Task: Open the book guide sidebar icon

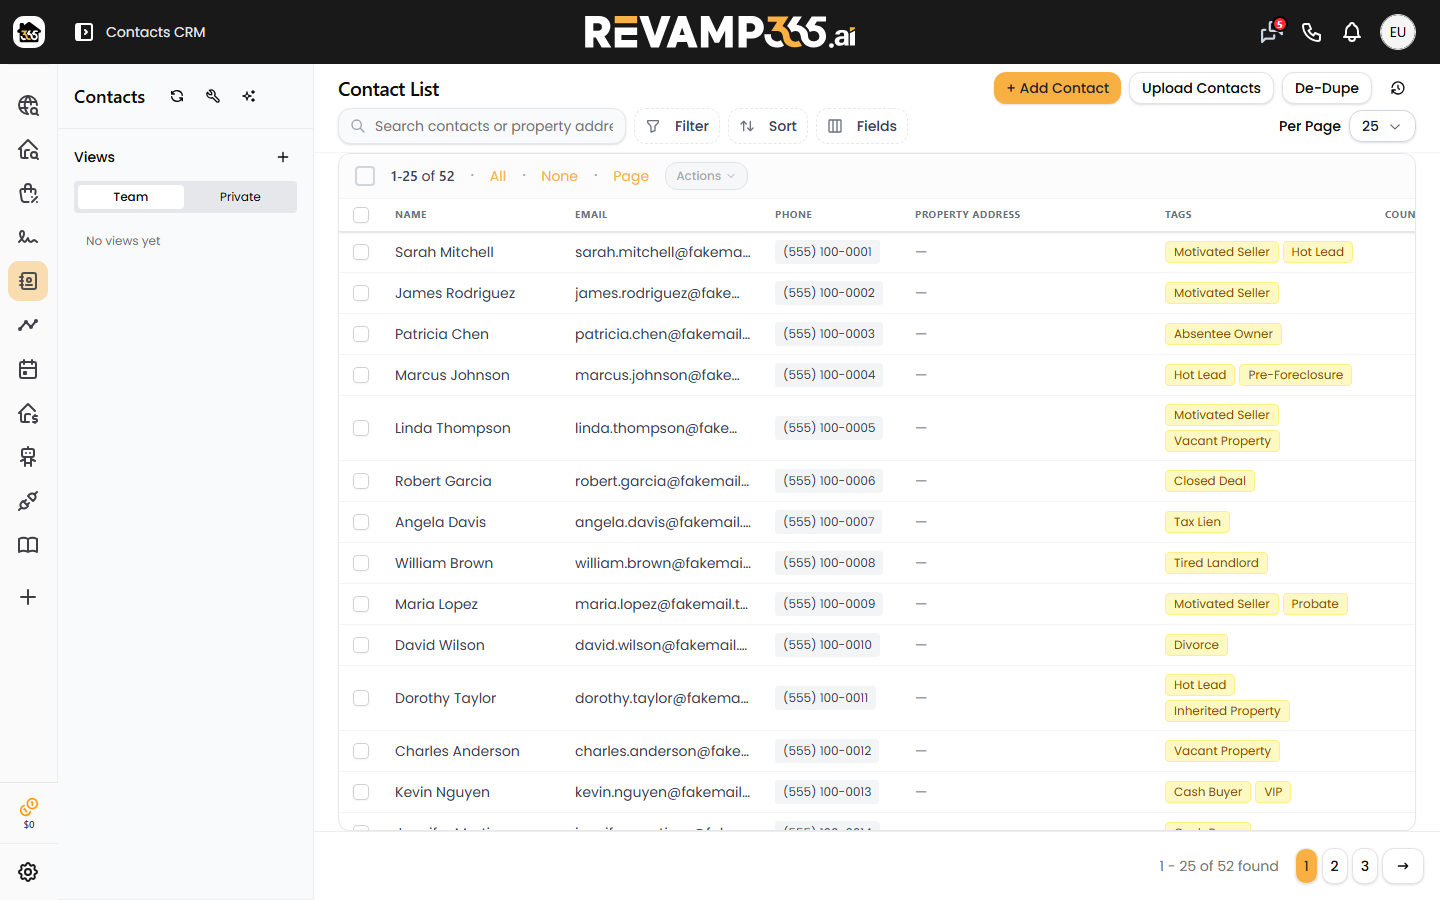Action: 28,545
